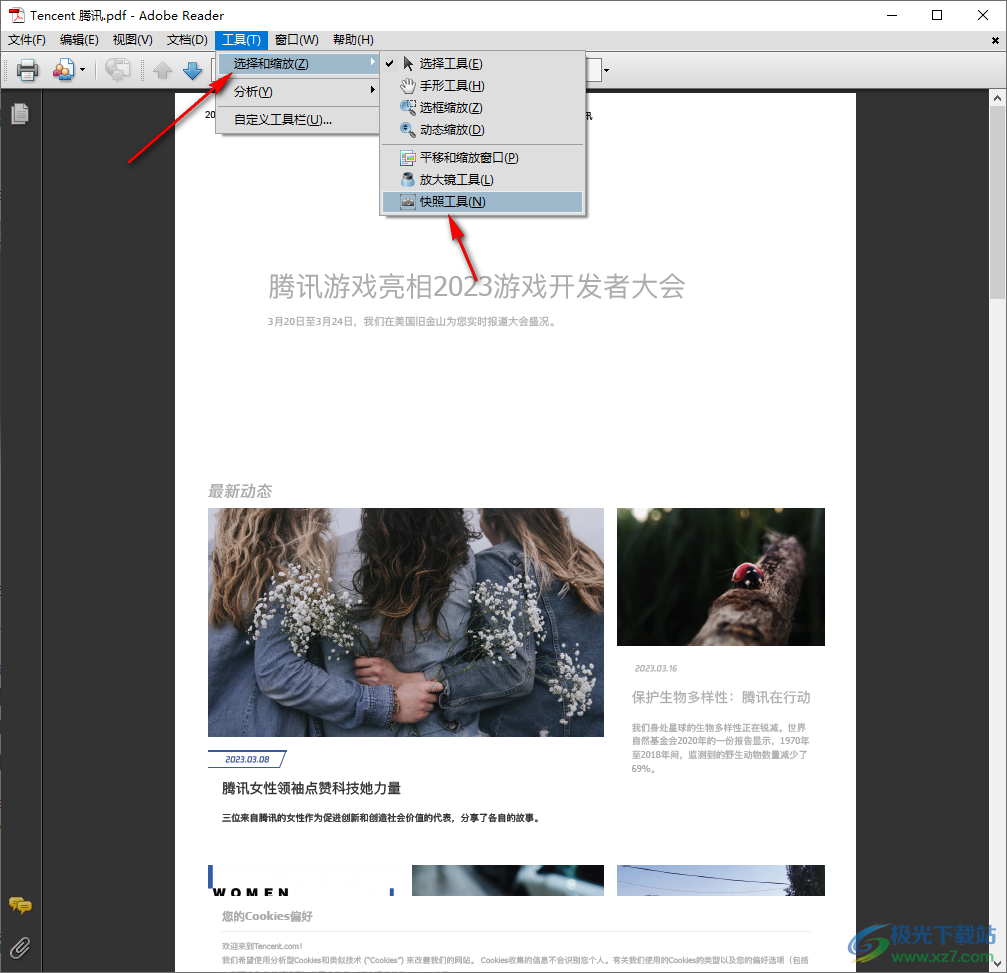
Task: Click the greyed-out globe toolbar icon
Action: click(118, 69)
